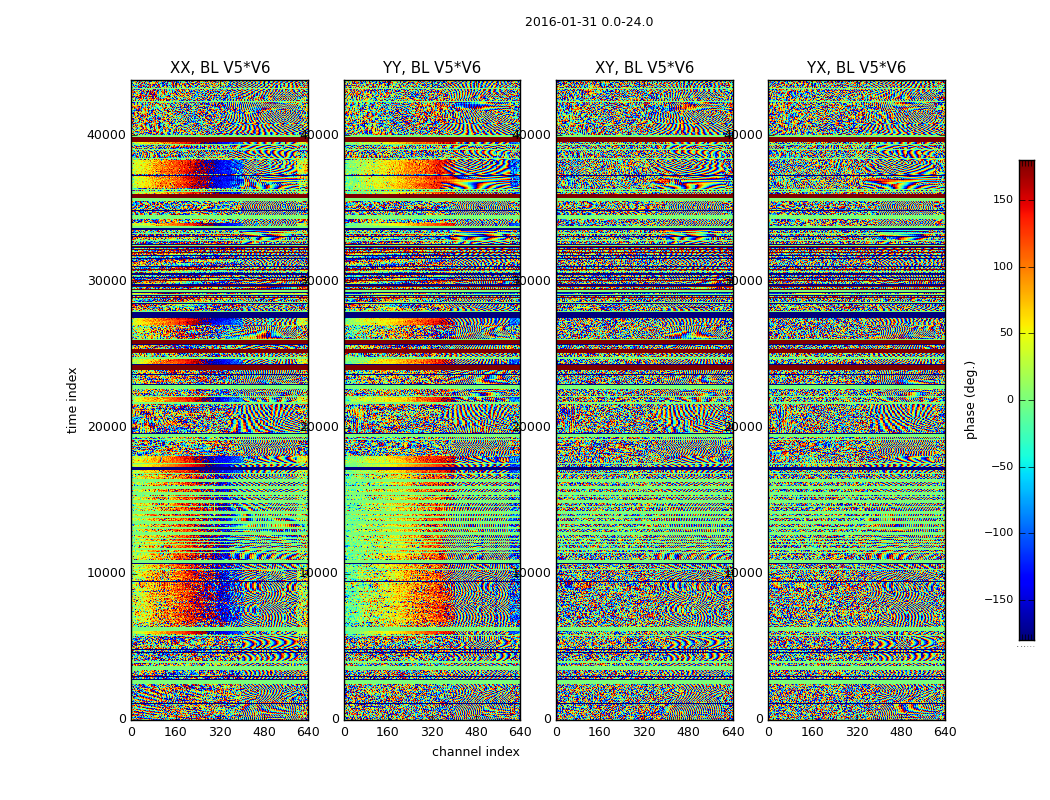Select the 'YX, BL V5*V6' subplot title
The image size is (1050, 800).
coord(856,68)
